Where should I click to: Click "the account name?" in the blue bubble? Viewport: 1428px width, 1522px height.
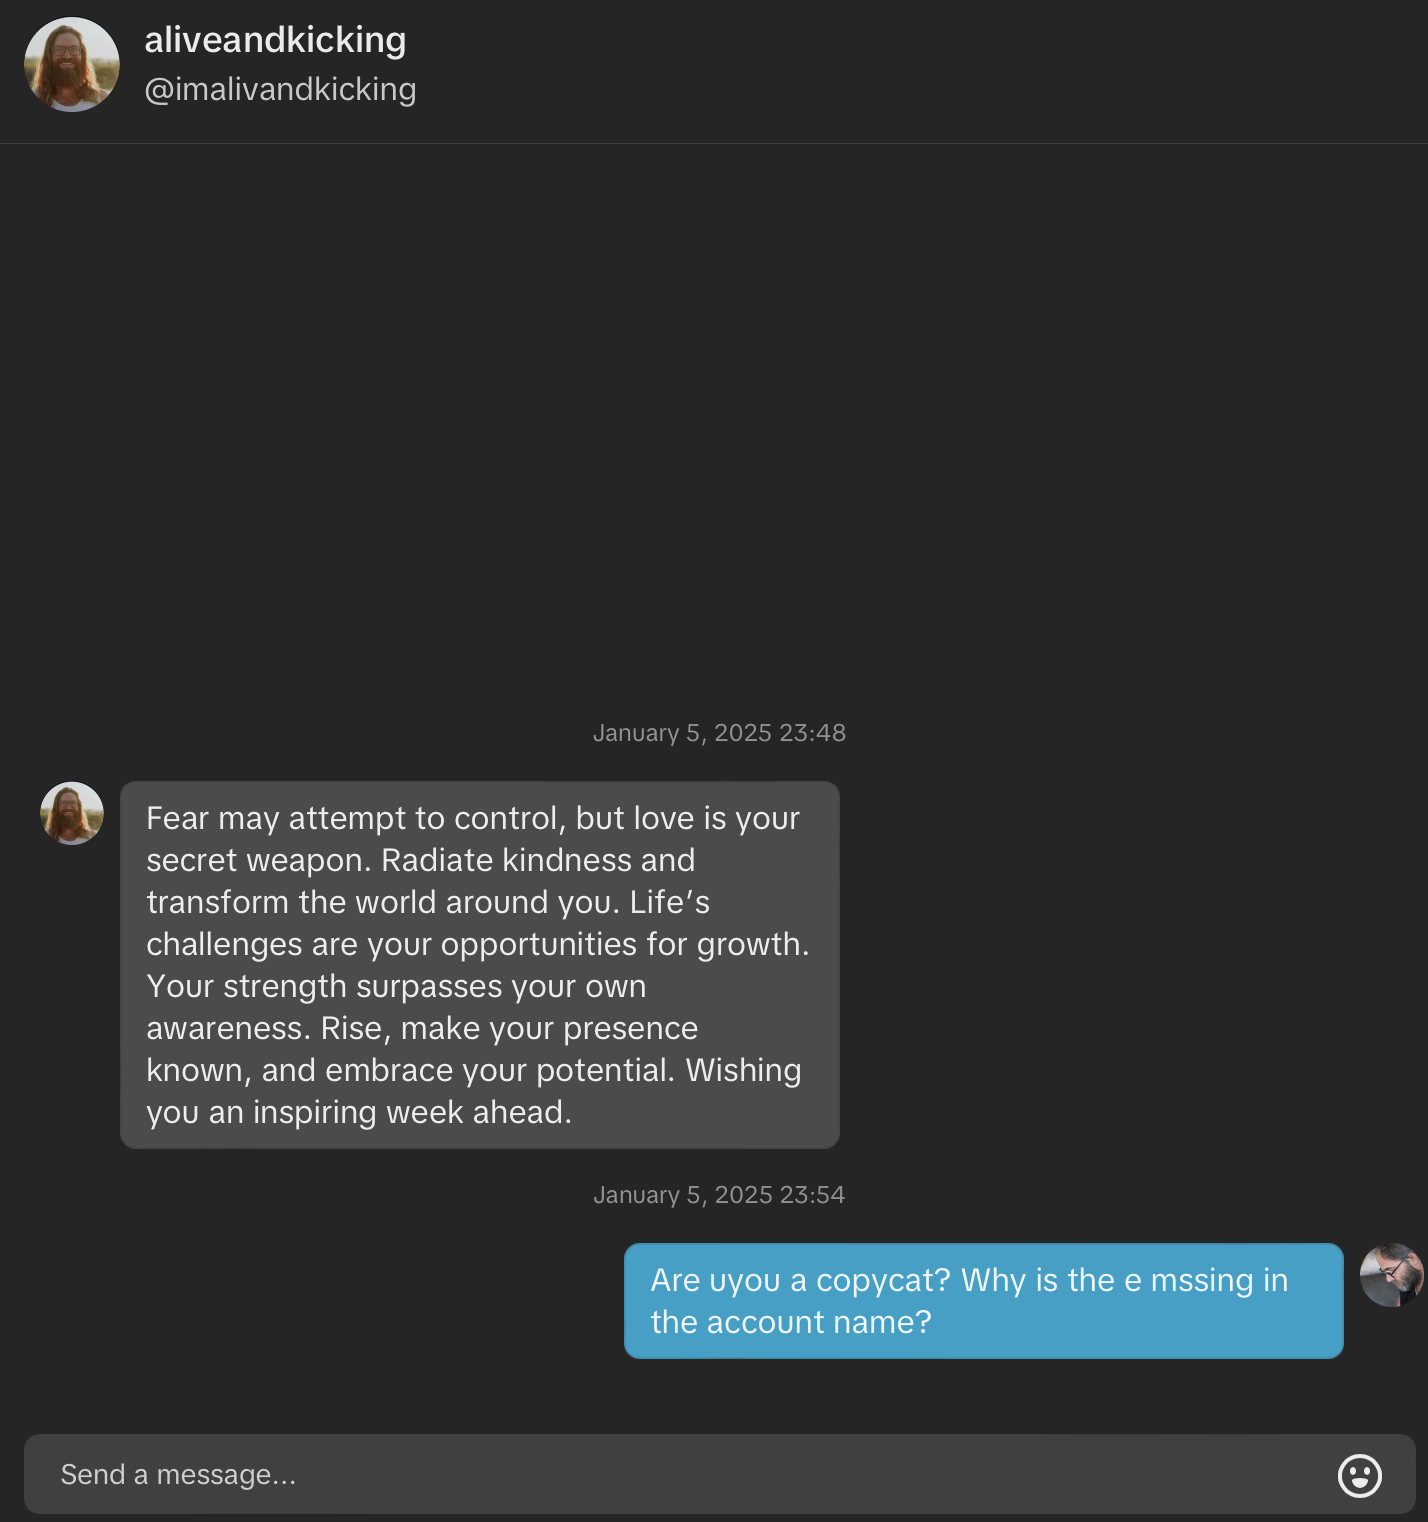[x=791, y=1322]
